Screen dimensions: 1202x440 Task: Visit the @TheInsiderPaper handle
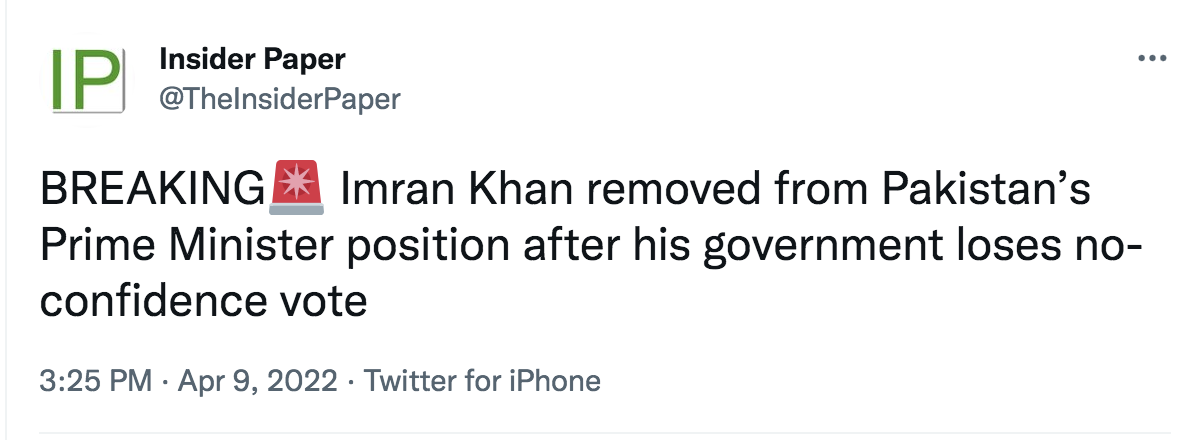coord(279,98)
